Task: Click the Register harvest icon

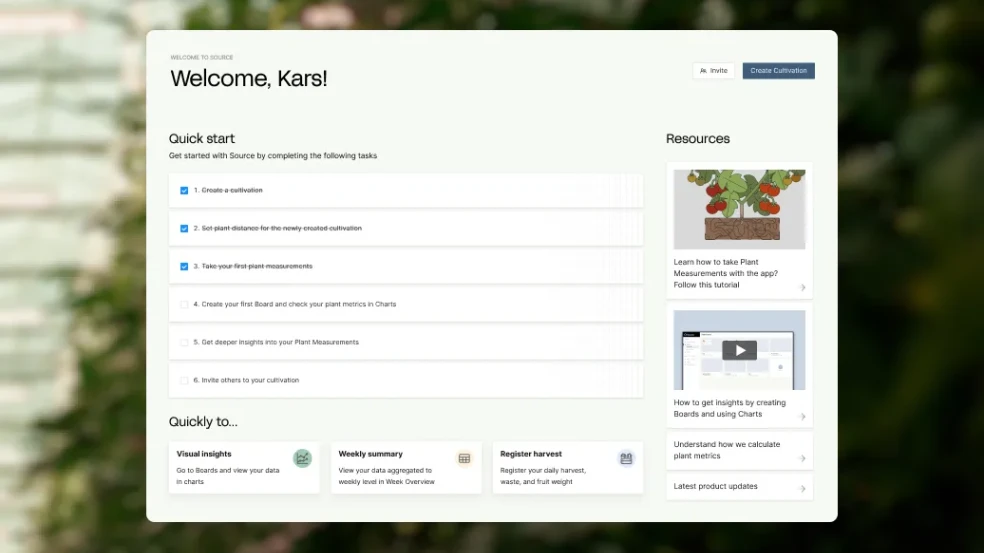Action: pos(626,458)
